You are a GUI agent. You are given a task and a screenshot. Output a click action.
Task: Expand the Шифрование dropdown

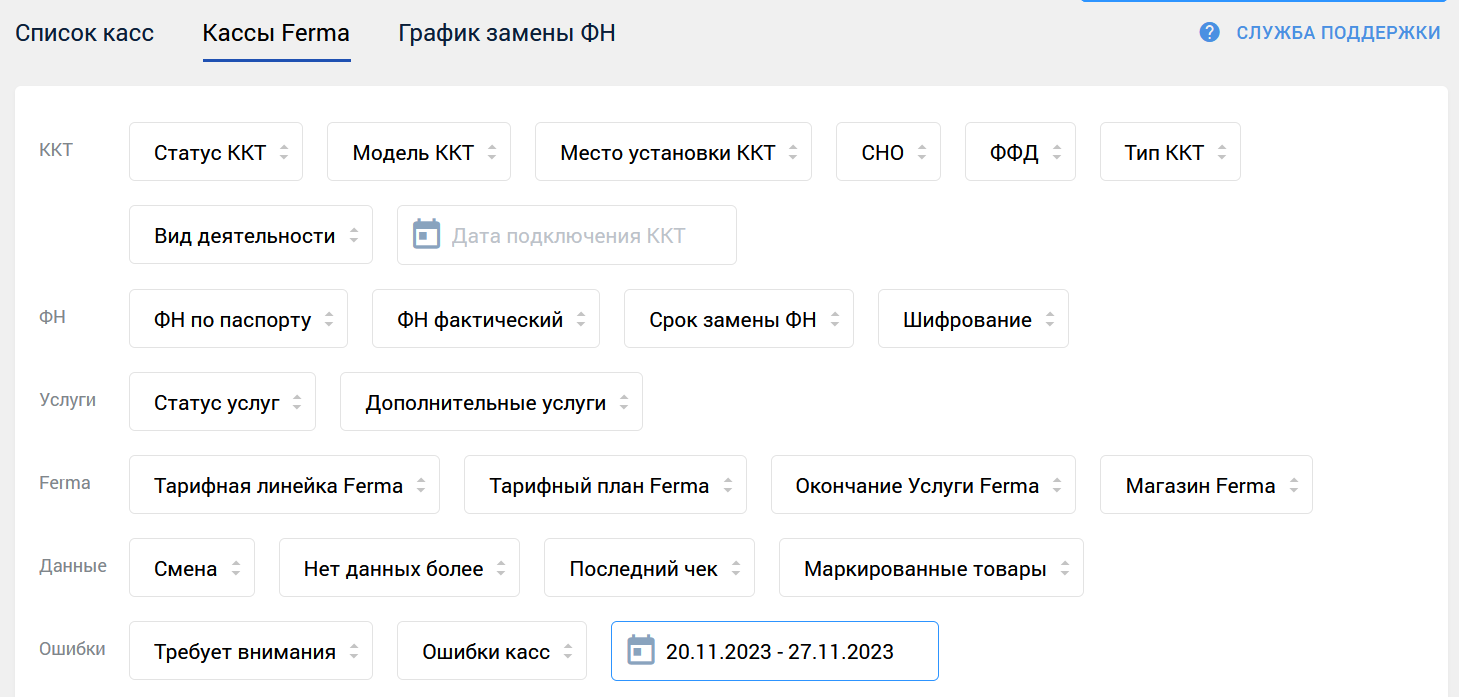click(x=973, y=319)
